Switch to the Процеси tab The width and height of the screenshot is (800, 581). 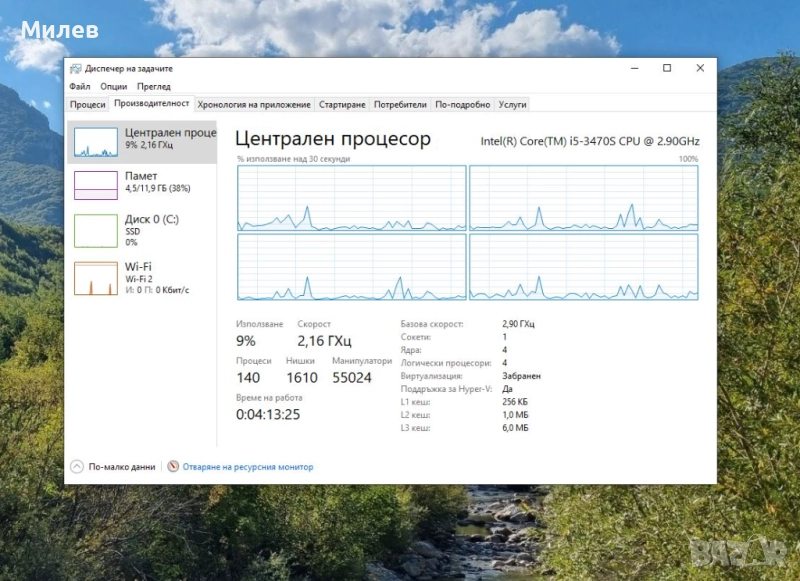click(86, 103)
